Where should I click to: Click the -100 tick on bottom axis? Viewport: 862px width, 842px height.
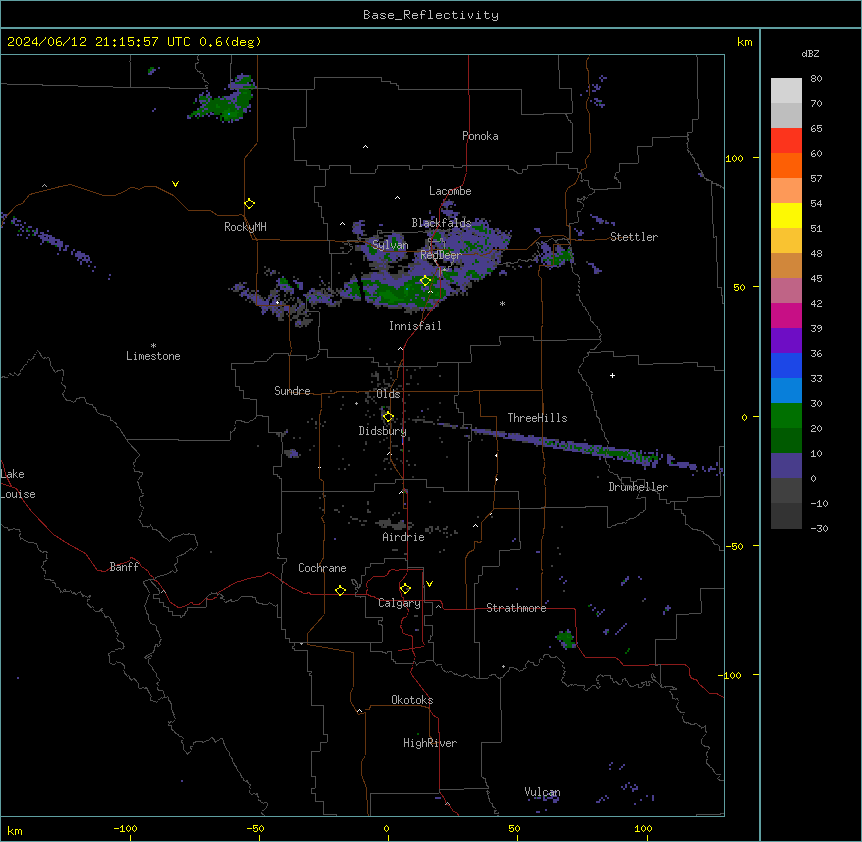125,828
